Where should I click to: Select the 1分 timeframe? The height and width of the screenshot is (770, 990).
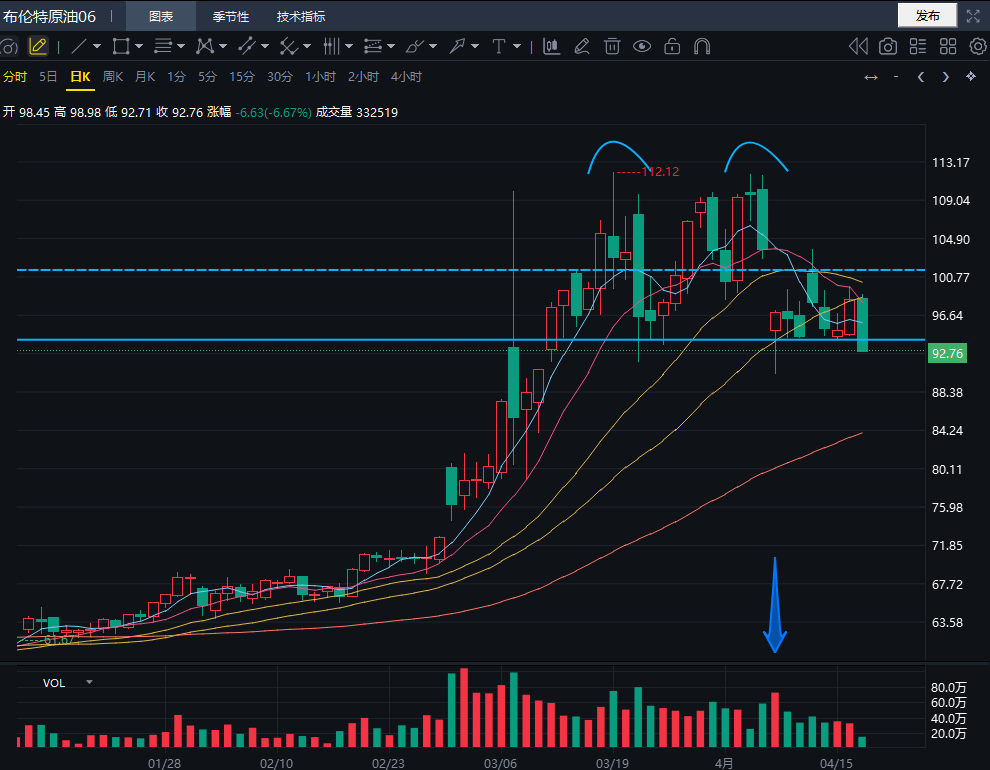(x=176, y=76)
